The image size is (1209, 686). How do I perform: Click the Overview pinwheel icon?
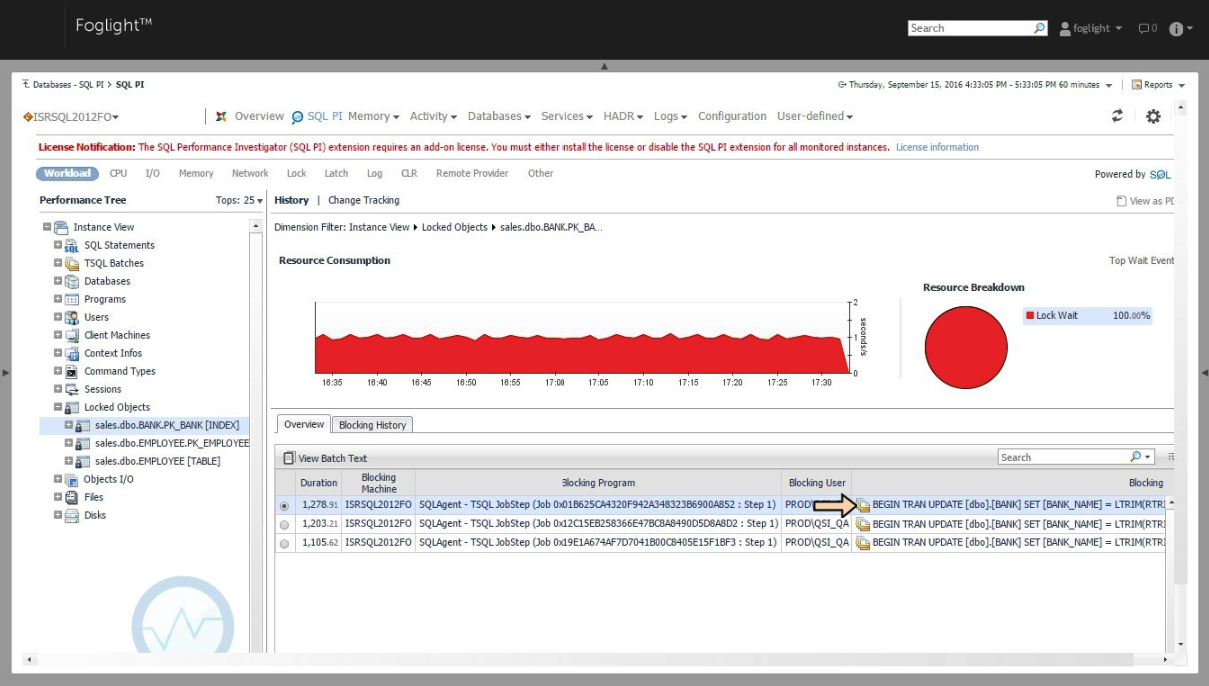click(222, 116)
